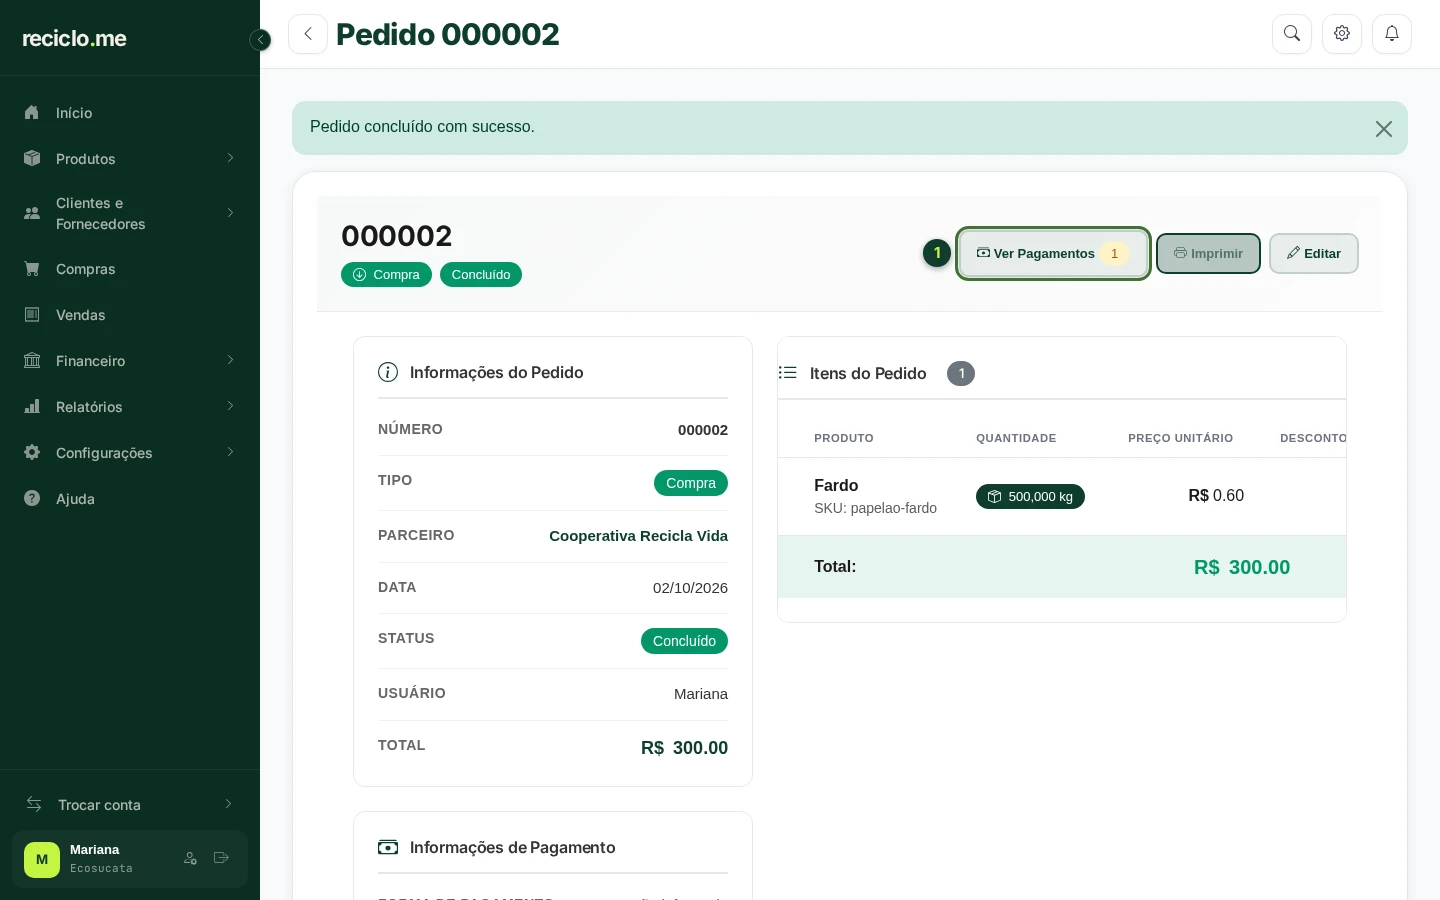Open the Cooperativa Recicla Vida partner link
The height and width of the screenshot is (900, 1440).
tap(639, 536)
